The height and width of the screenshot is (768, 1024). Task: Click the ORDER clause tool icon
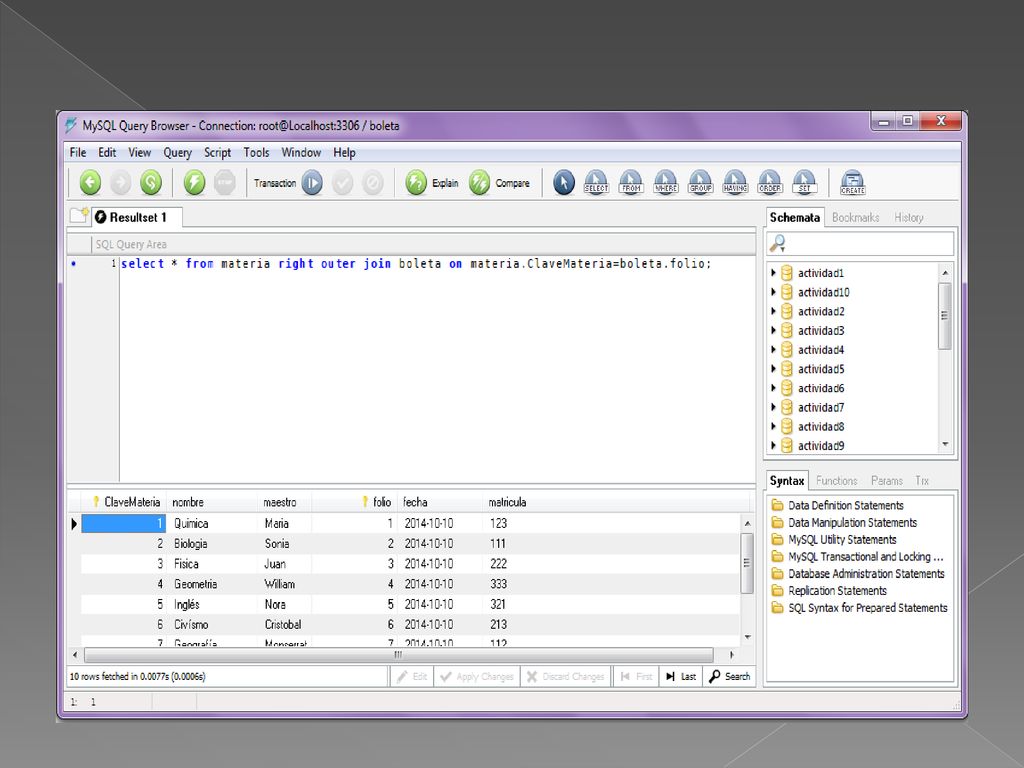tap(769, 182)
